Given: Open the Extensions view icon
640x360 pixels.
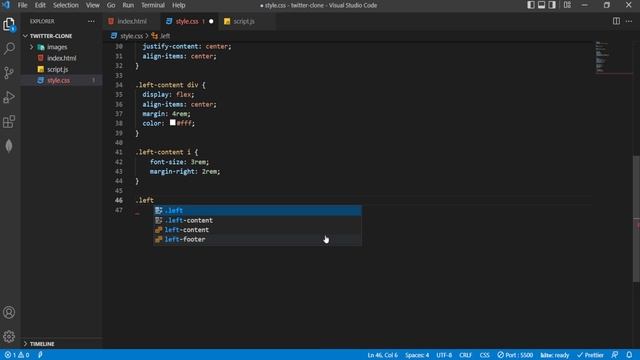Looking at the screenshot, I should [x=9, y=121].
